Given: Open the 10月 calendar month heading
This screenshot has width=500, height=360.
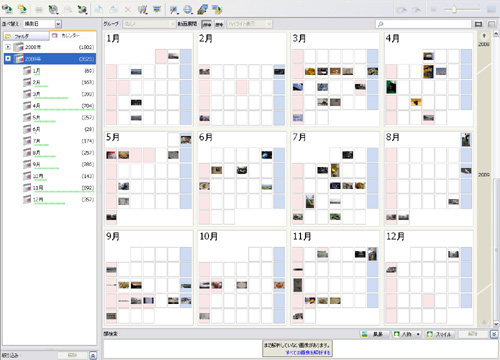Looking at the screenshot, I should coord(209,237).
